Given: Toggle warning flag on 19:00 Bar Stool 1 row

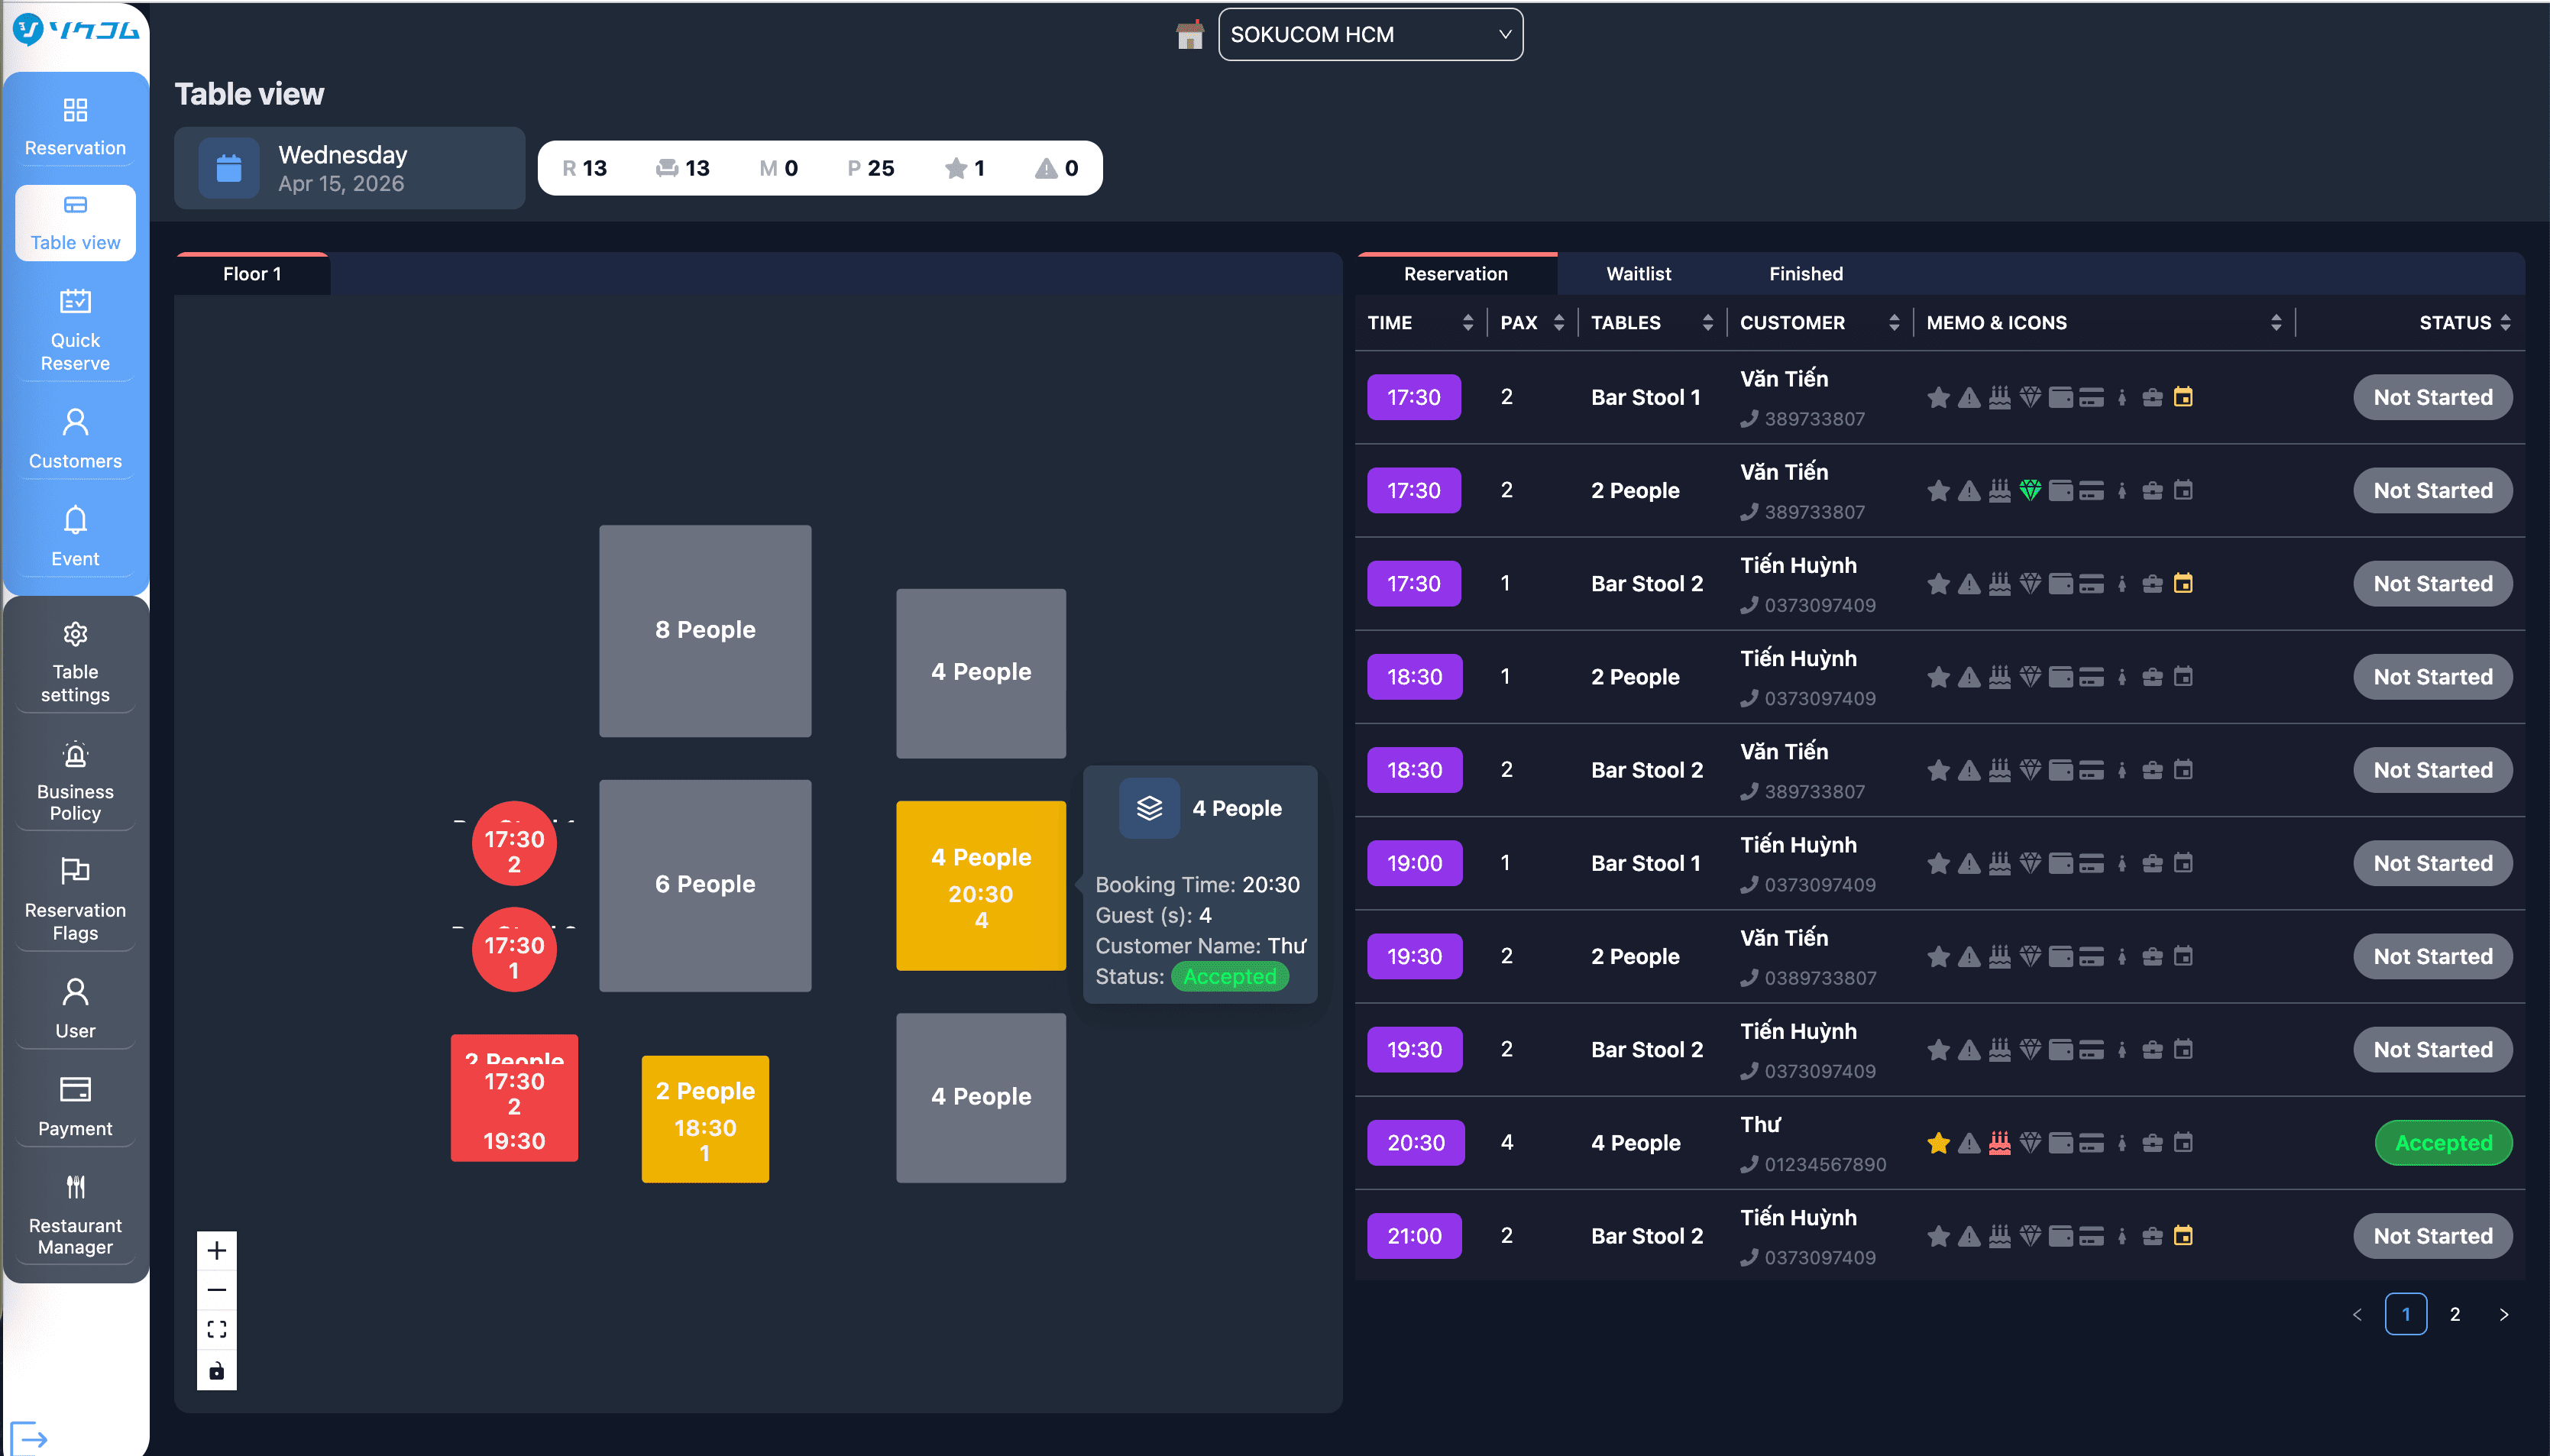Looking at the screenshot, I should (1969, 863).
